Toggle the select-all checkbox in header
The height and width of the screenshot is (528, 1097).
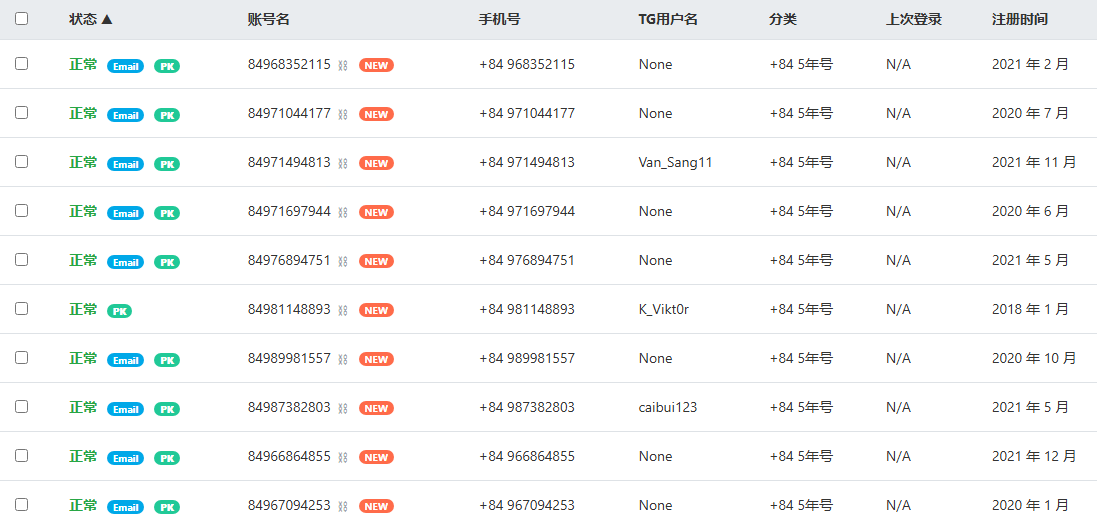[22, 19]
